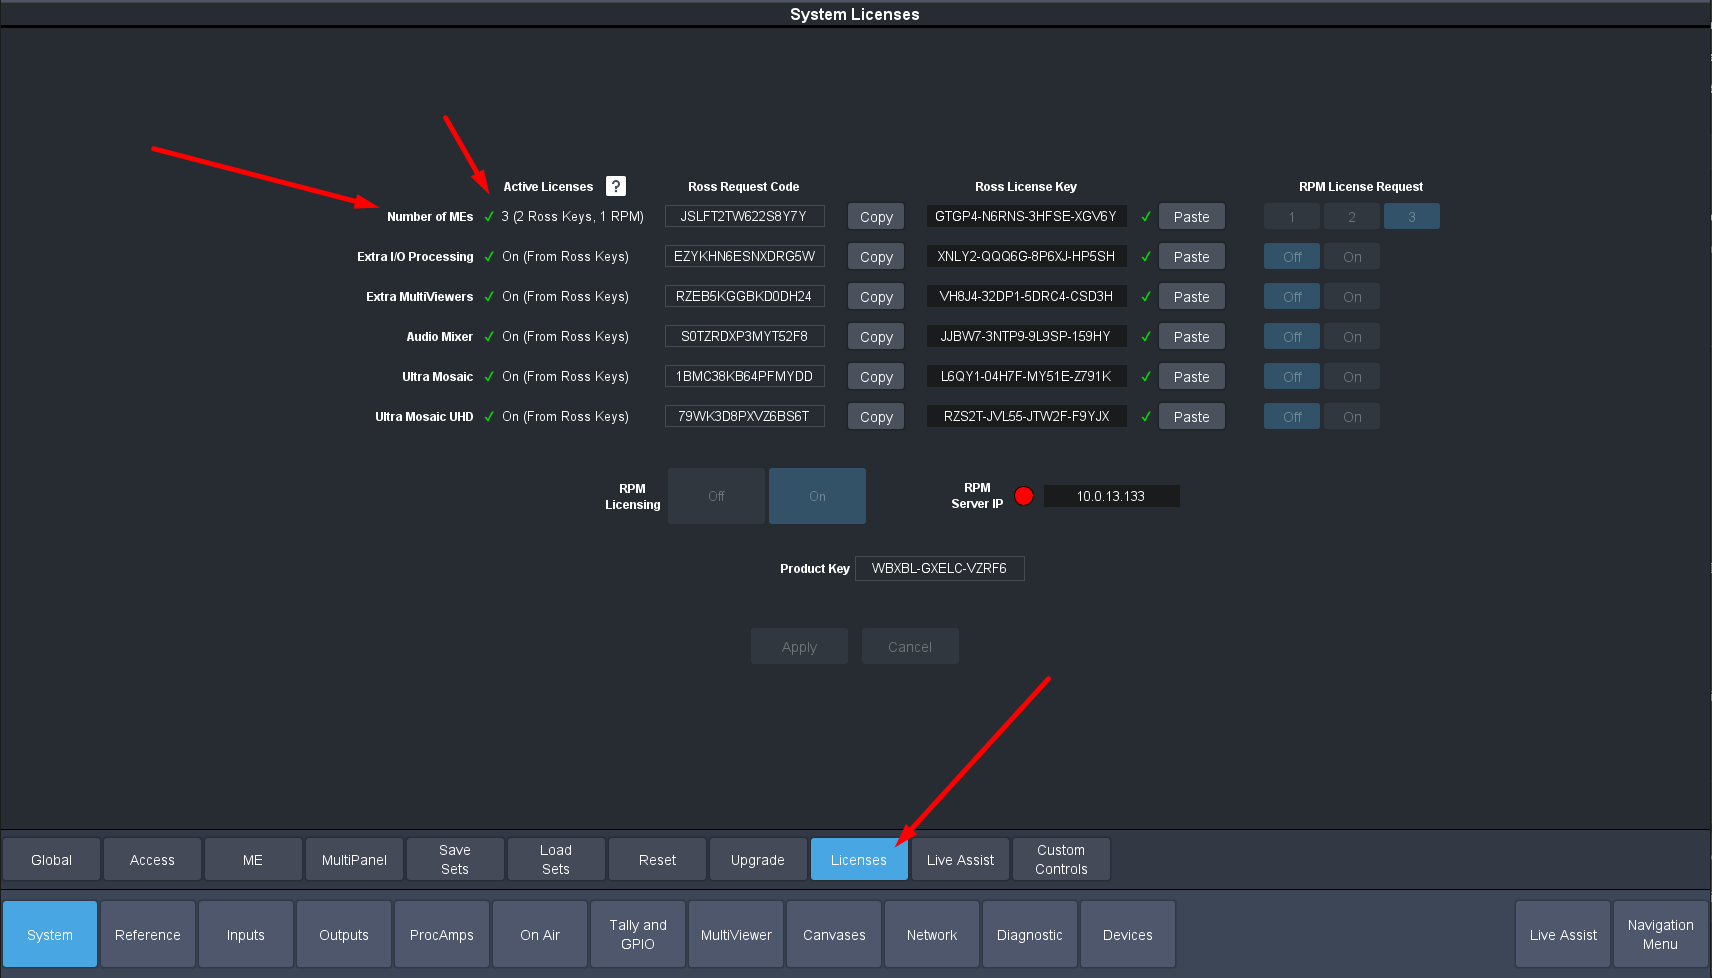Set Ultra Mosaic RPM request Off

point(1292,376)
